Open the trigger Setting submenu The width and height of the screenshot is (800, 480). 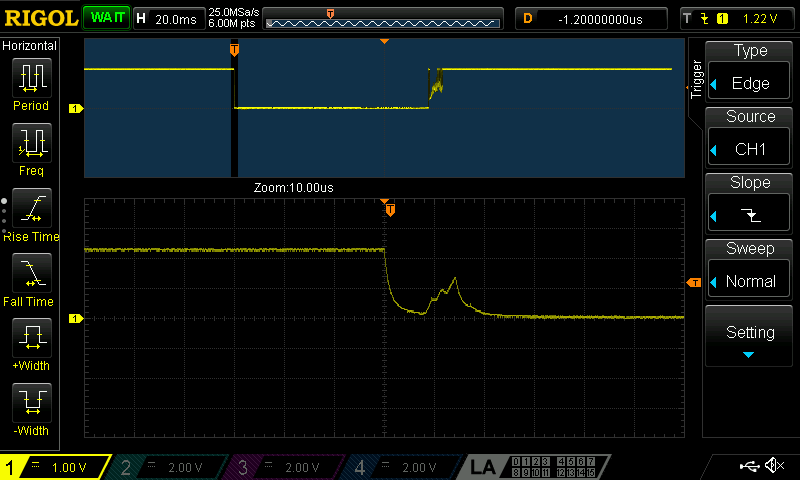750,336
